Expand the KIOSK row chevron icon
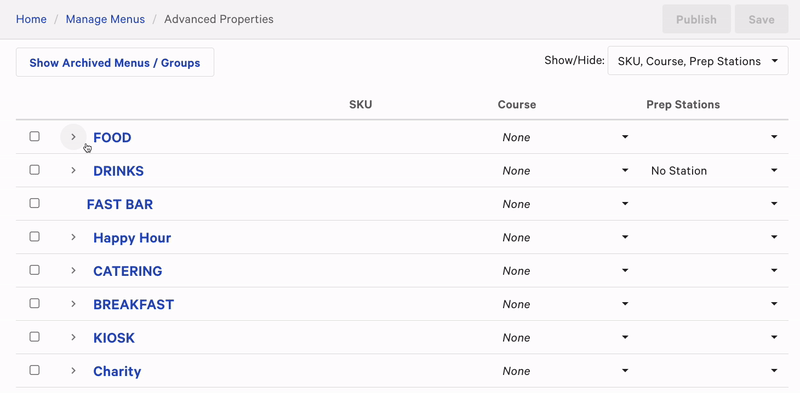The image size is (800, 393). [73, 337]
